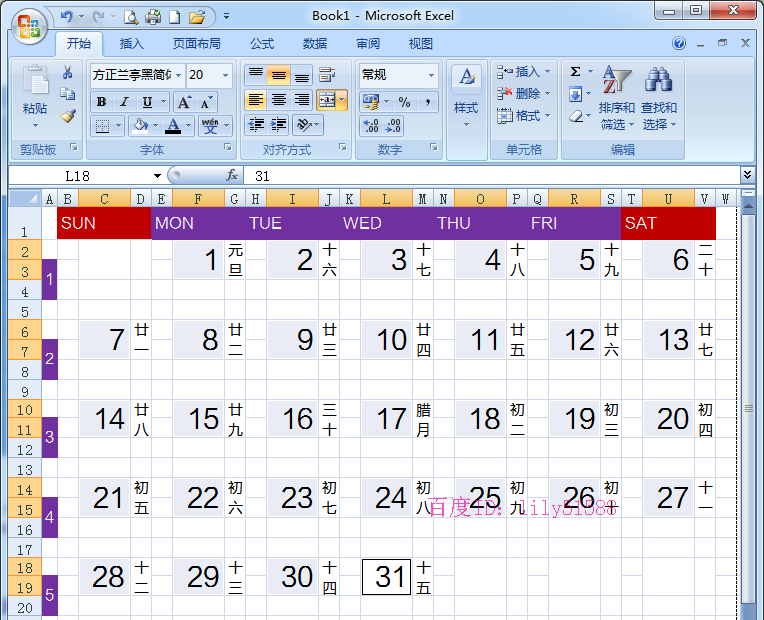Screen dimensions: 764x620
Task: Toggle Bold formatting
Action: click(x=101, y=102)
